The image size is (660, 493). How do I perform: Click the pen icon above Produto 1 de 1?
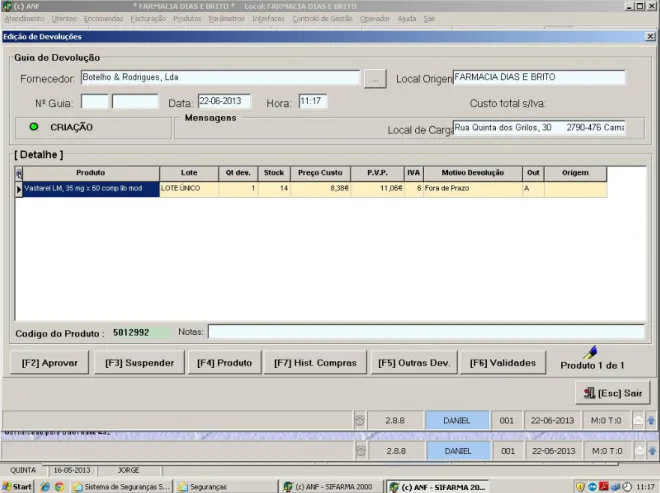591,352
